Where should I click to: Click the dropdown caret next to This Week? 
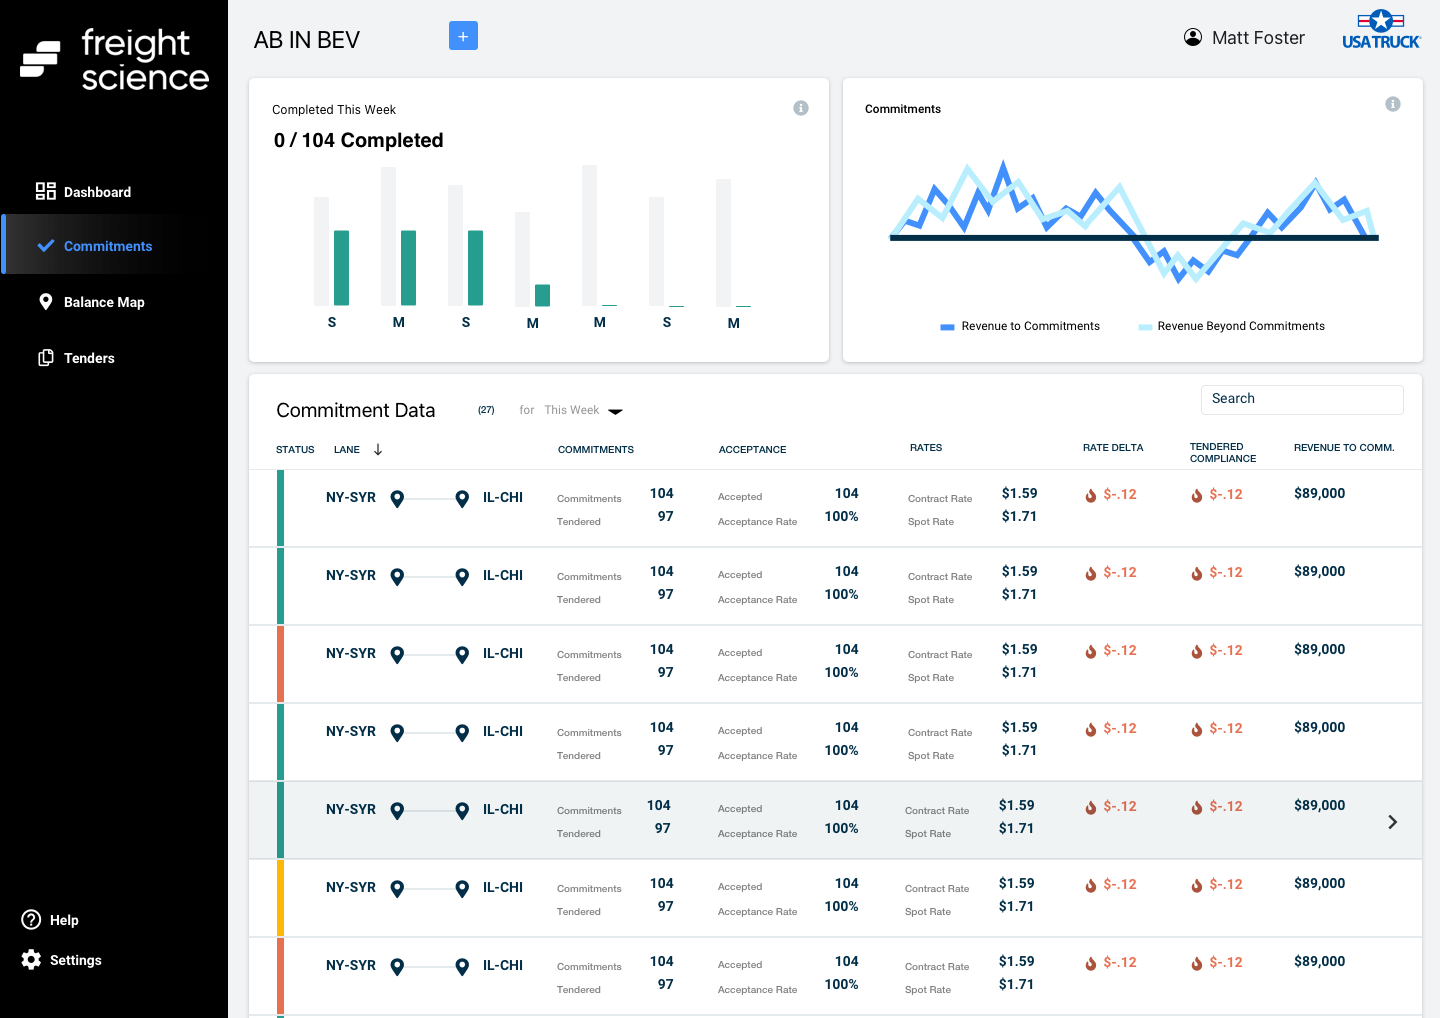(x=616, y=411)
